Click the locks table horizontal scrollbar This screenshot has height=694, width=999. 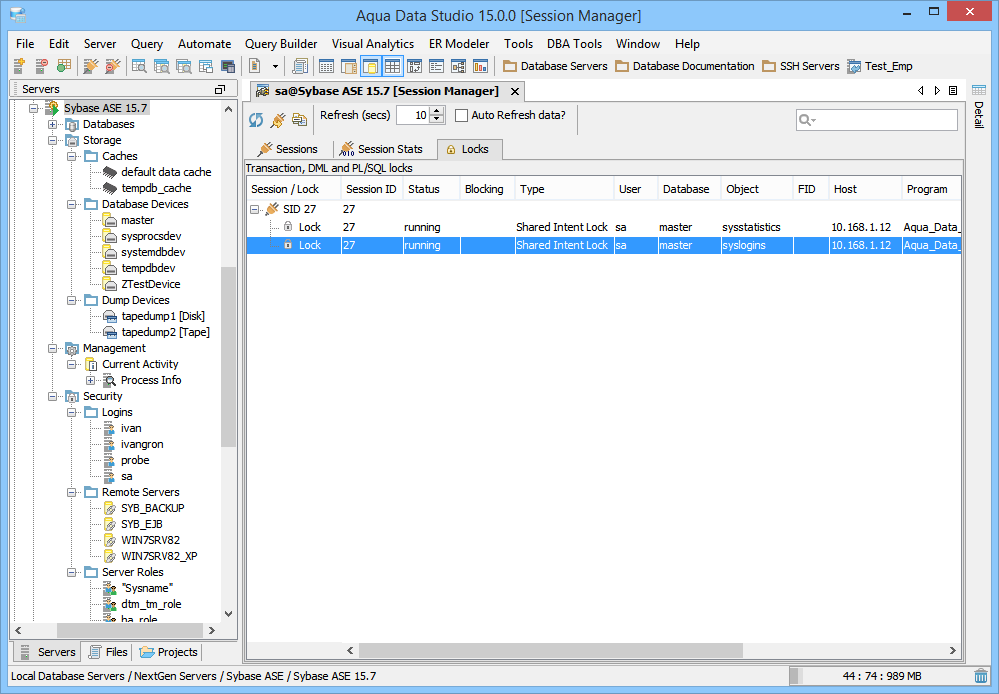click(x=550, y=651)
